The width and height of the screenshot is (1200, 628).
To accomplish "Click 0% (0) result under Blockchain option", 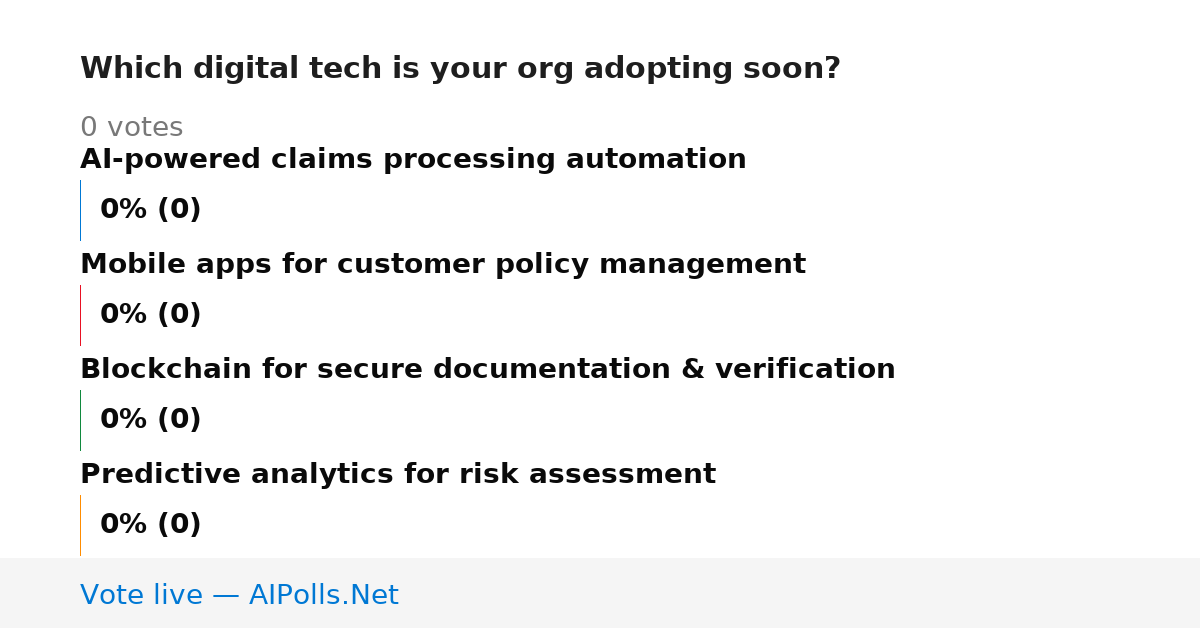I will pyautogui.click(x=151, y=420).
